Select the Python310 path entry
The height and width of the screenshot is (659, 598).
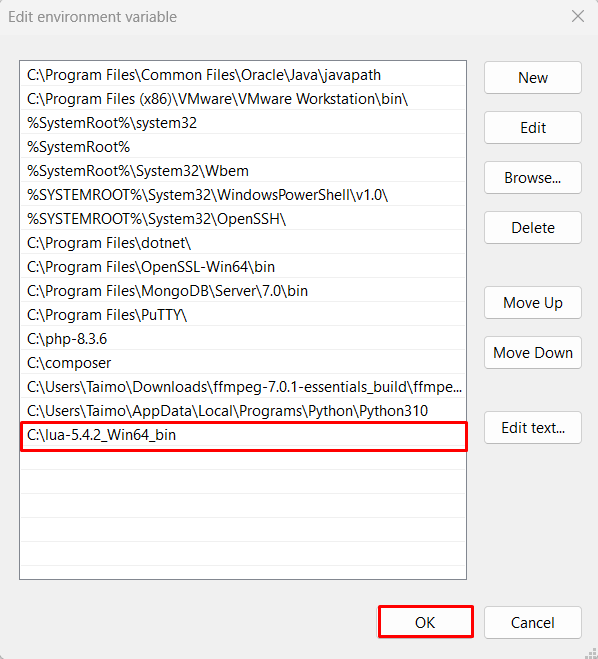click(x=243, y=411)
